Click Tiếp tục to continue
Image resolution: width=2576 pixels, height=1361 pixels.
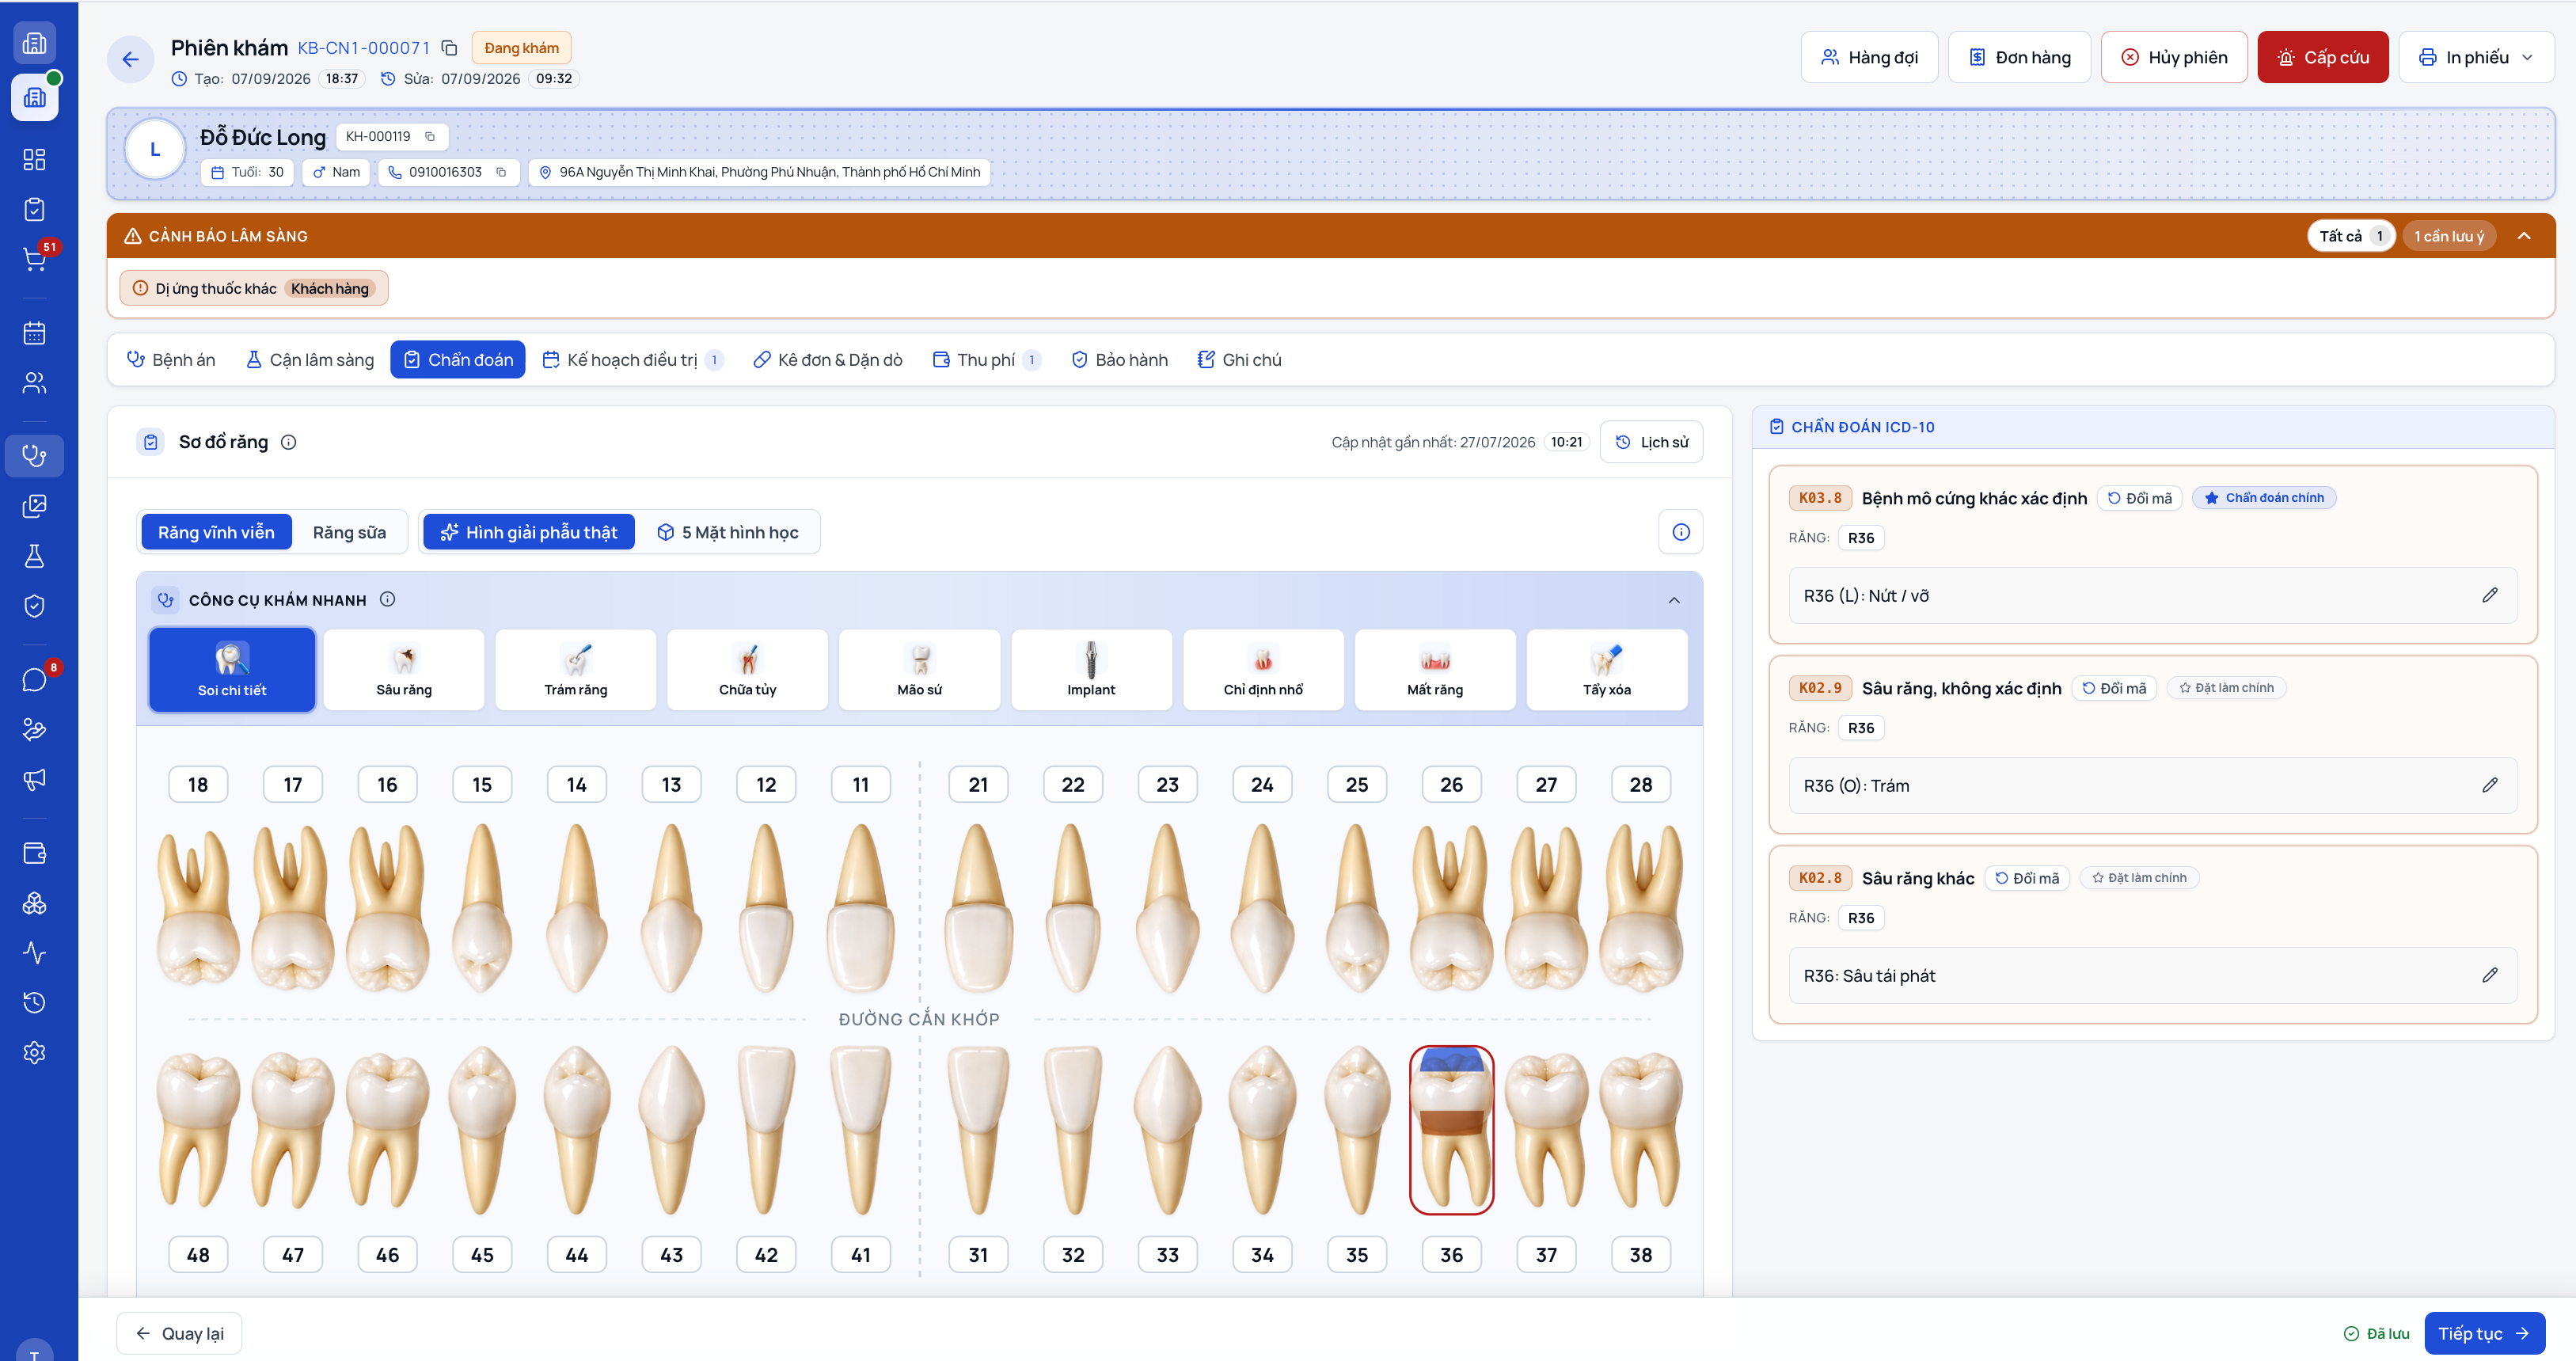pos(2484,1333)
